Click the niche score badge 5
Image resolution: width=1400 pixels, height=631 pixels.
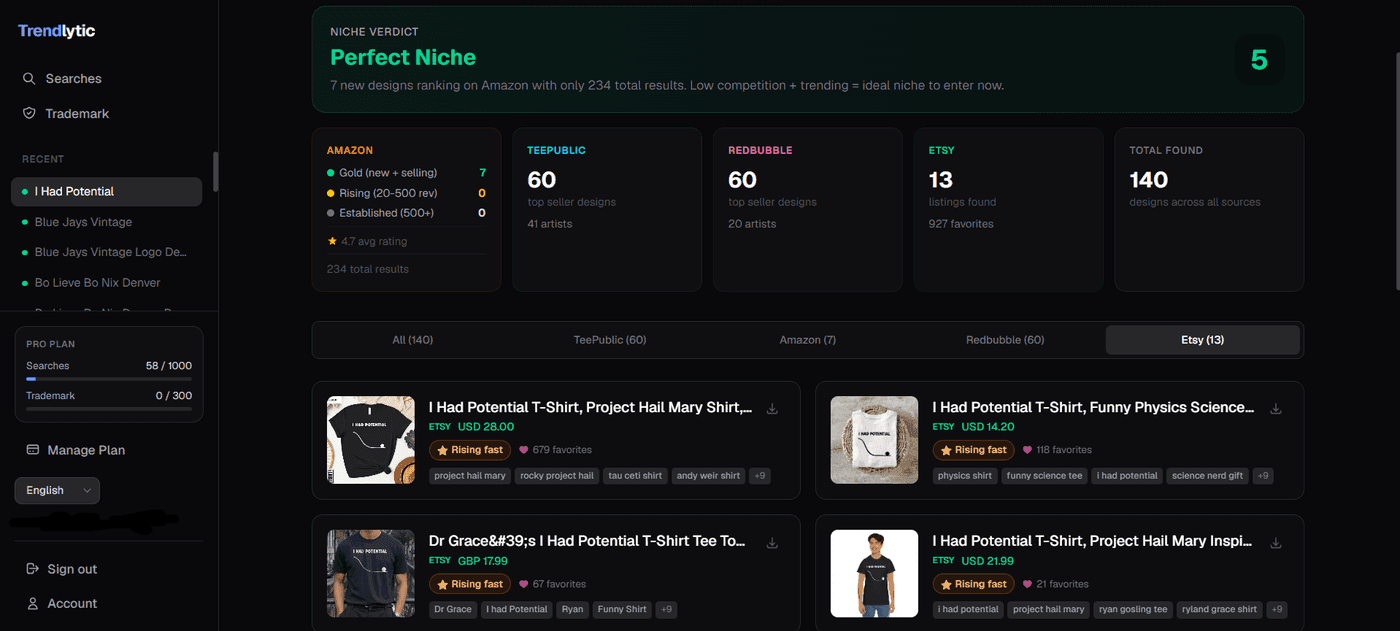point(1259,60)
